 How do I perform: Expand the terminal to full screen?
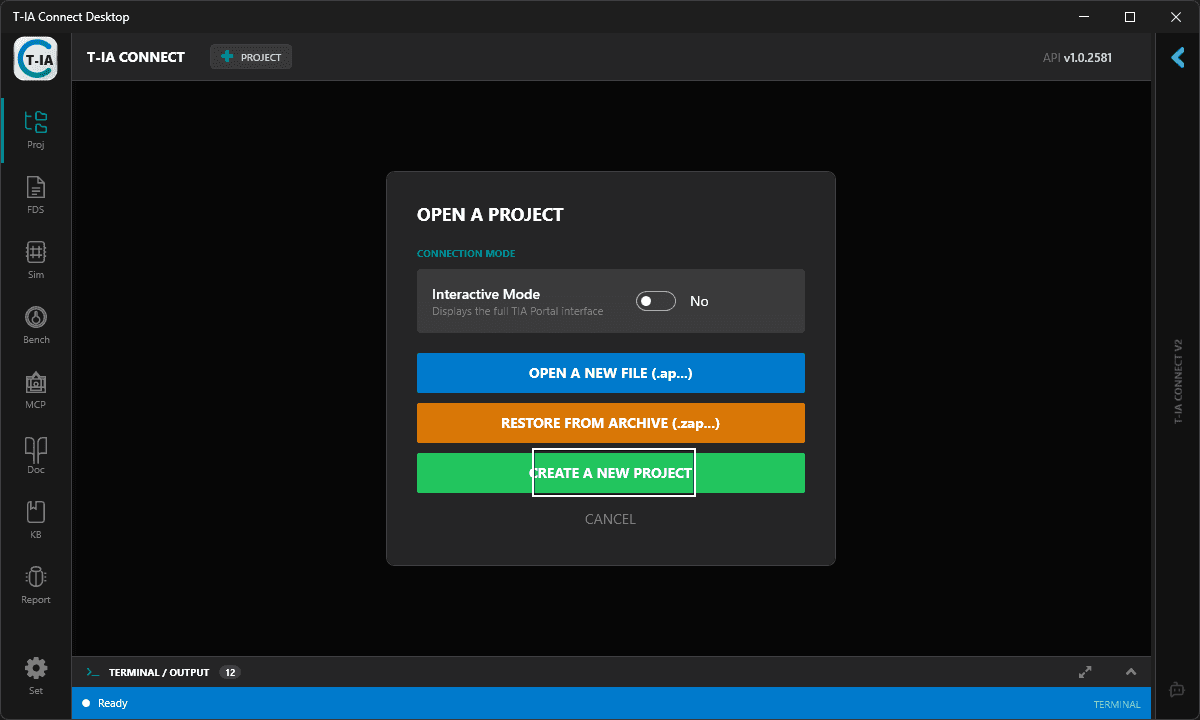coord(1084,672)
